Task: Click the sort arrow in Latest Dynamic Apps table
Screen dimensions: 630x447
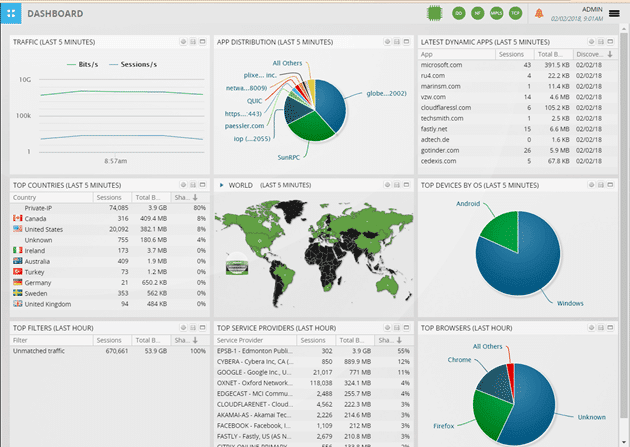Action: pyautogui.click(x=610, y=54)
